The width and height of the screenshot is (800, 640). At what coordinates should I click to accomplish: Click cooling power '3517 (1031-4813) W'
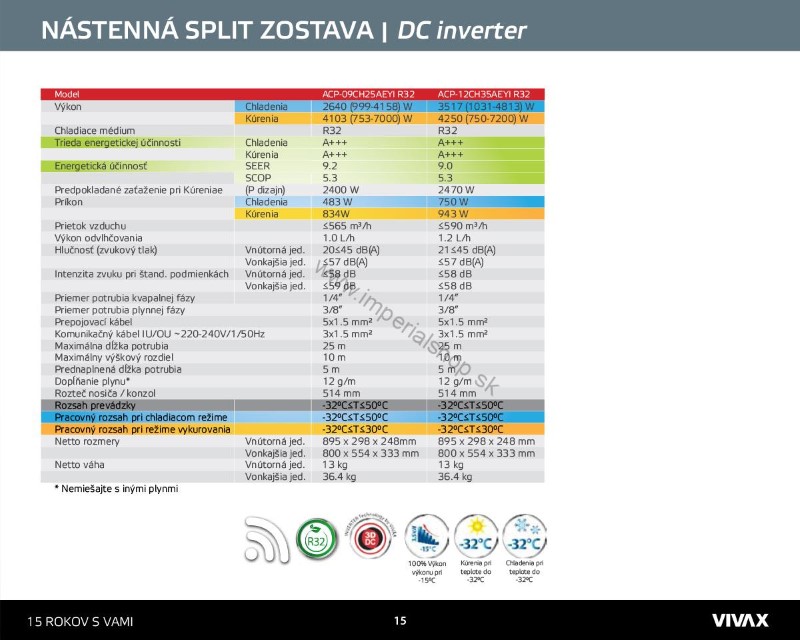pos(486,107)
